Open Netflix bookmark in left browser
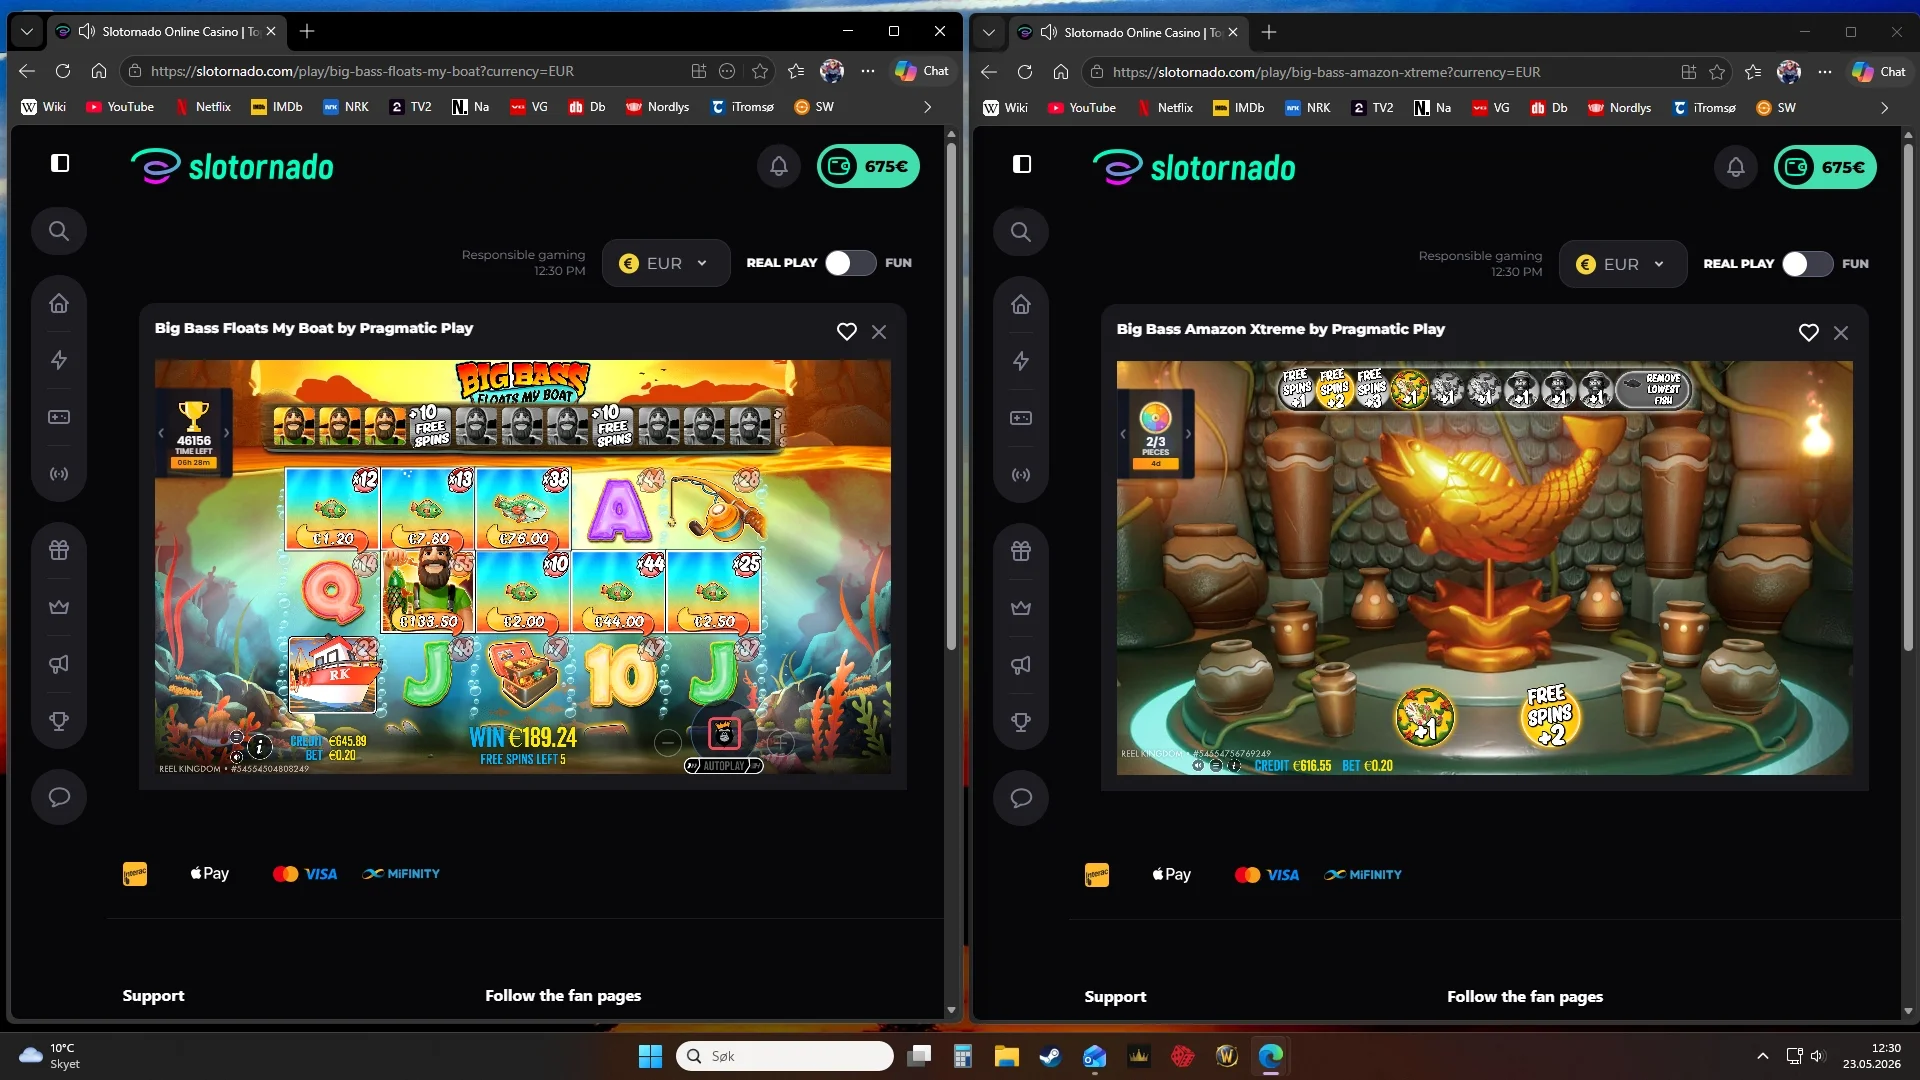This screenshot has width=1920, height=1080. tap(203, 107)
